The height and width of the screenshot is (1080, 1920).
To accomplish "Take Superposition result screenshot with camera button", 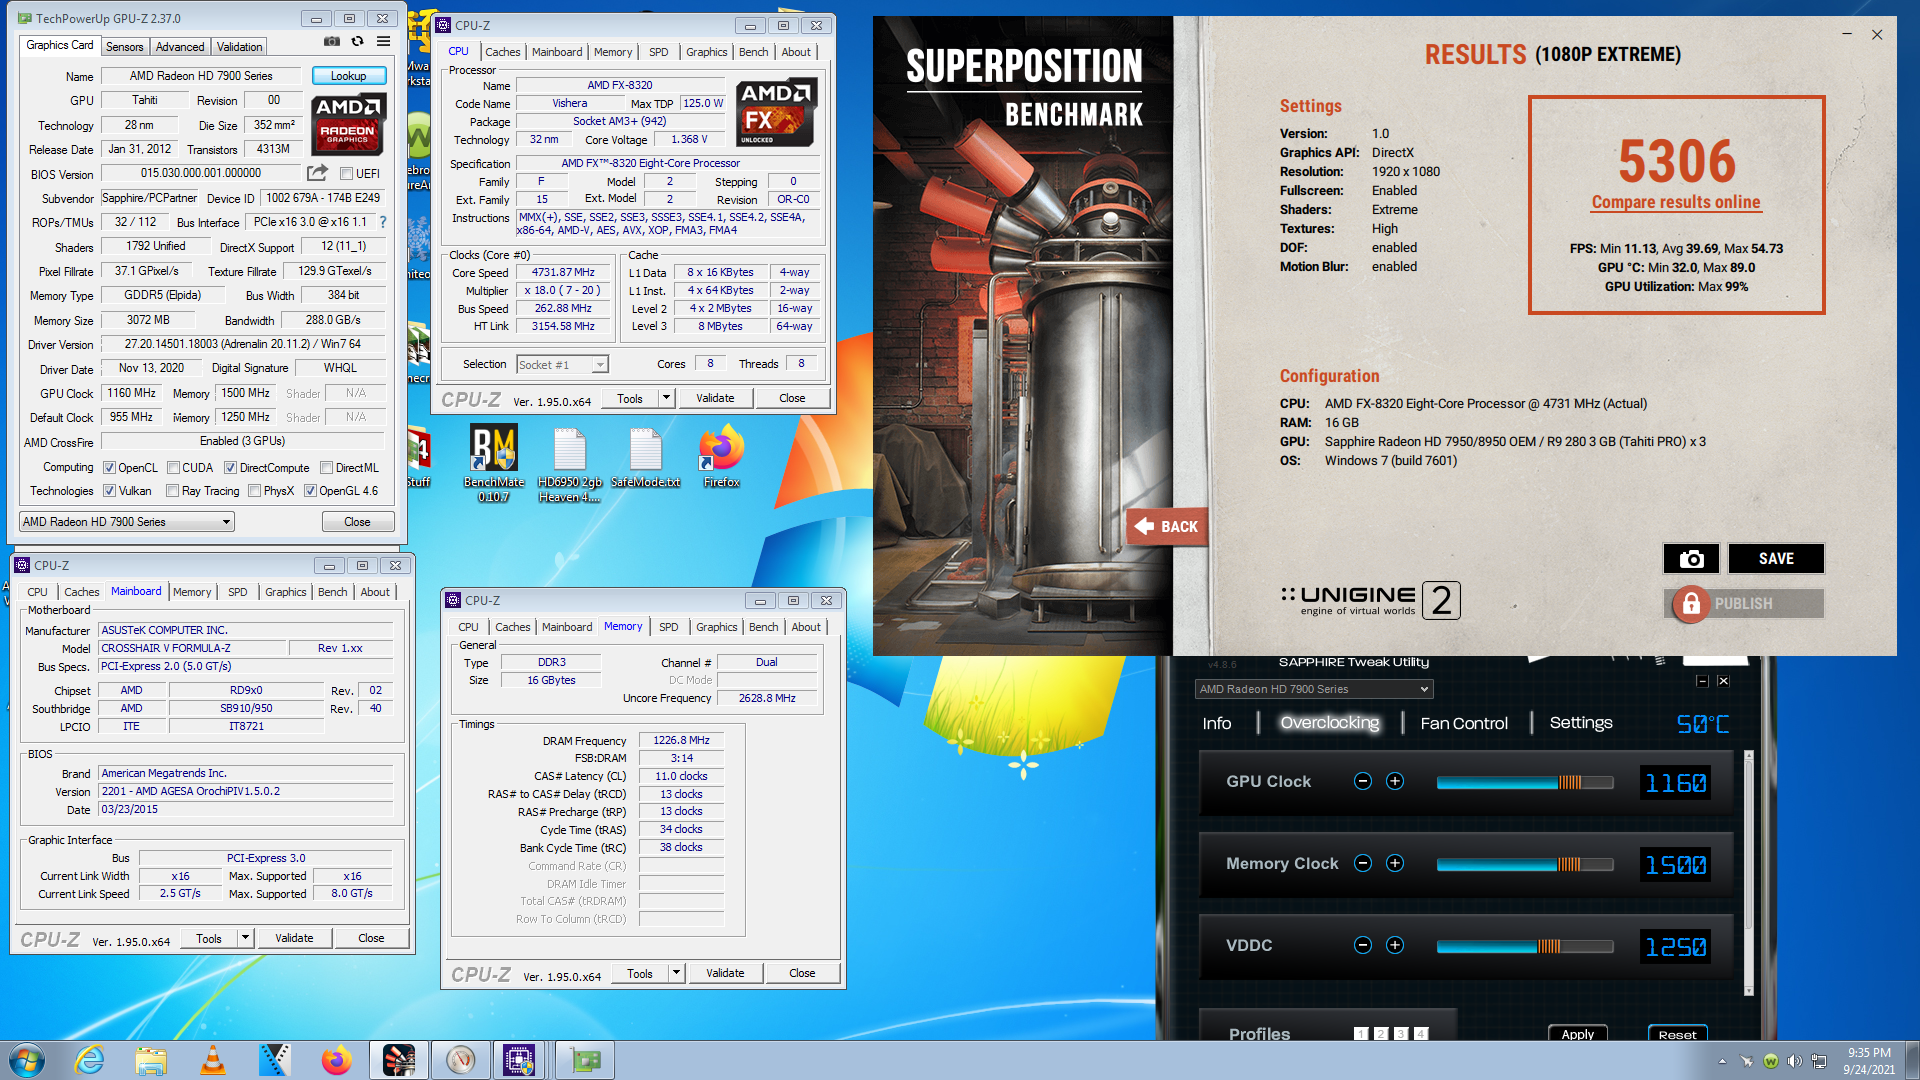I will 1691,559.
